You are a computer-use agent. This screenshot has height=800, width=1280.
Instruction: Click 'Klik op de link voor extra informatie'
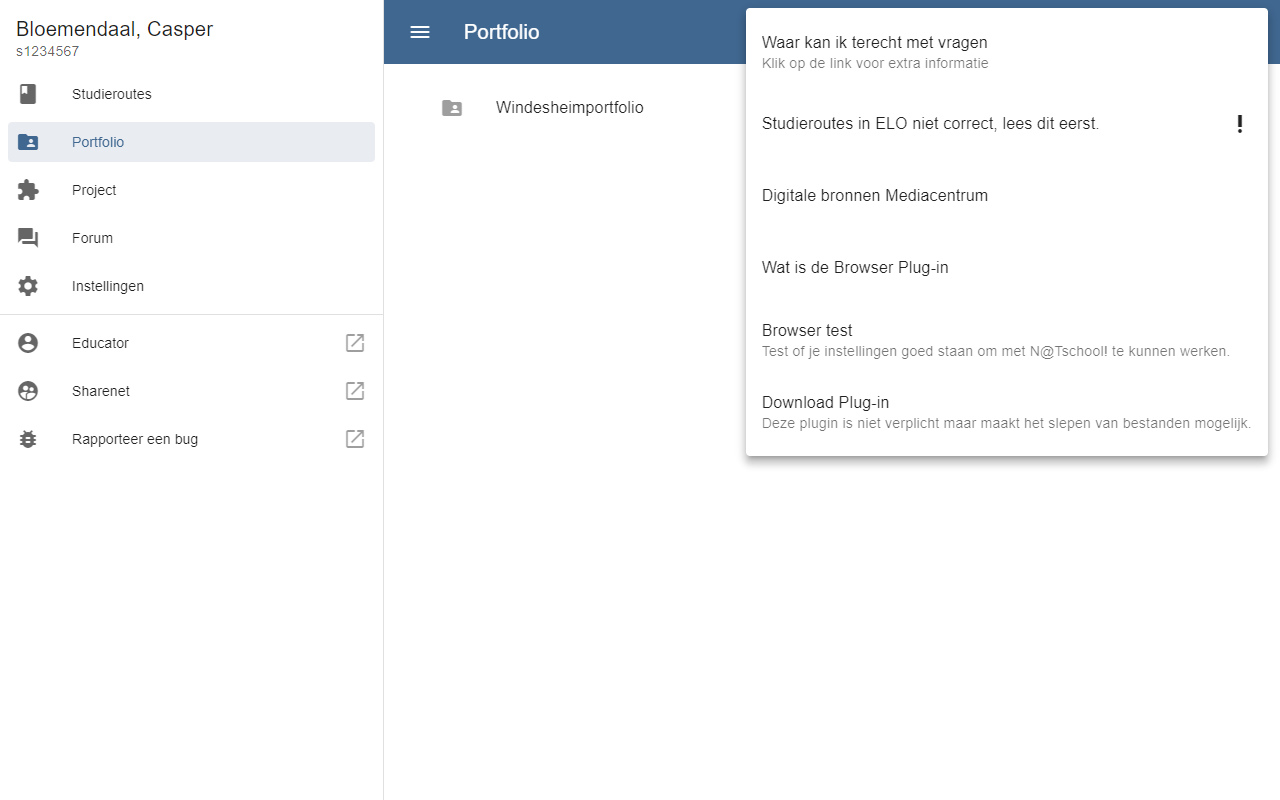(x=875, y=63)
